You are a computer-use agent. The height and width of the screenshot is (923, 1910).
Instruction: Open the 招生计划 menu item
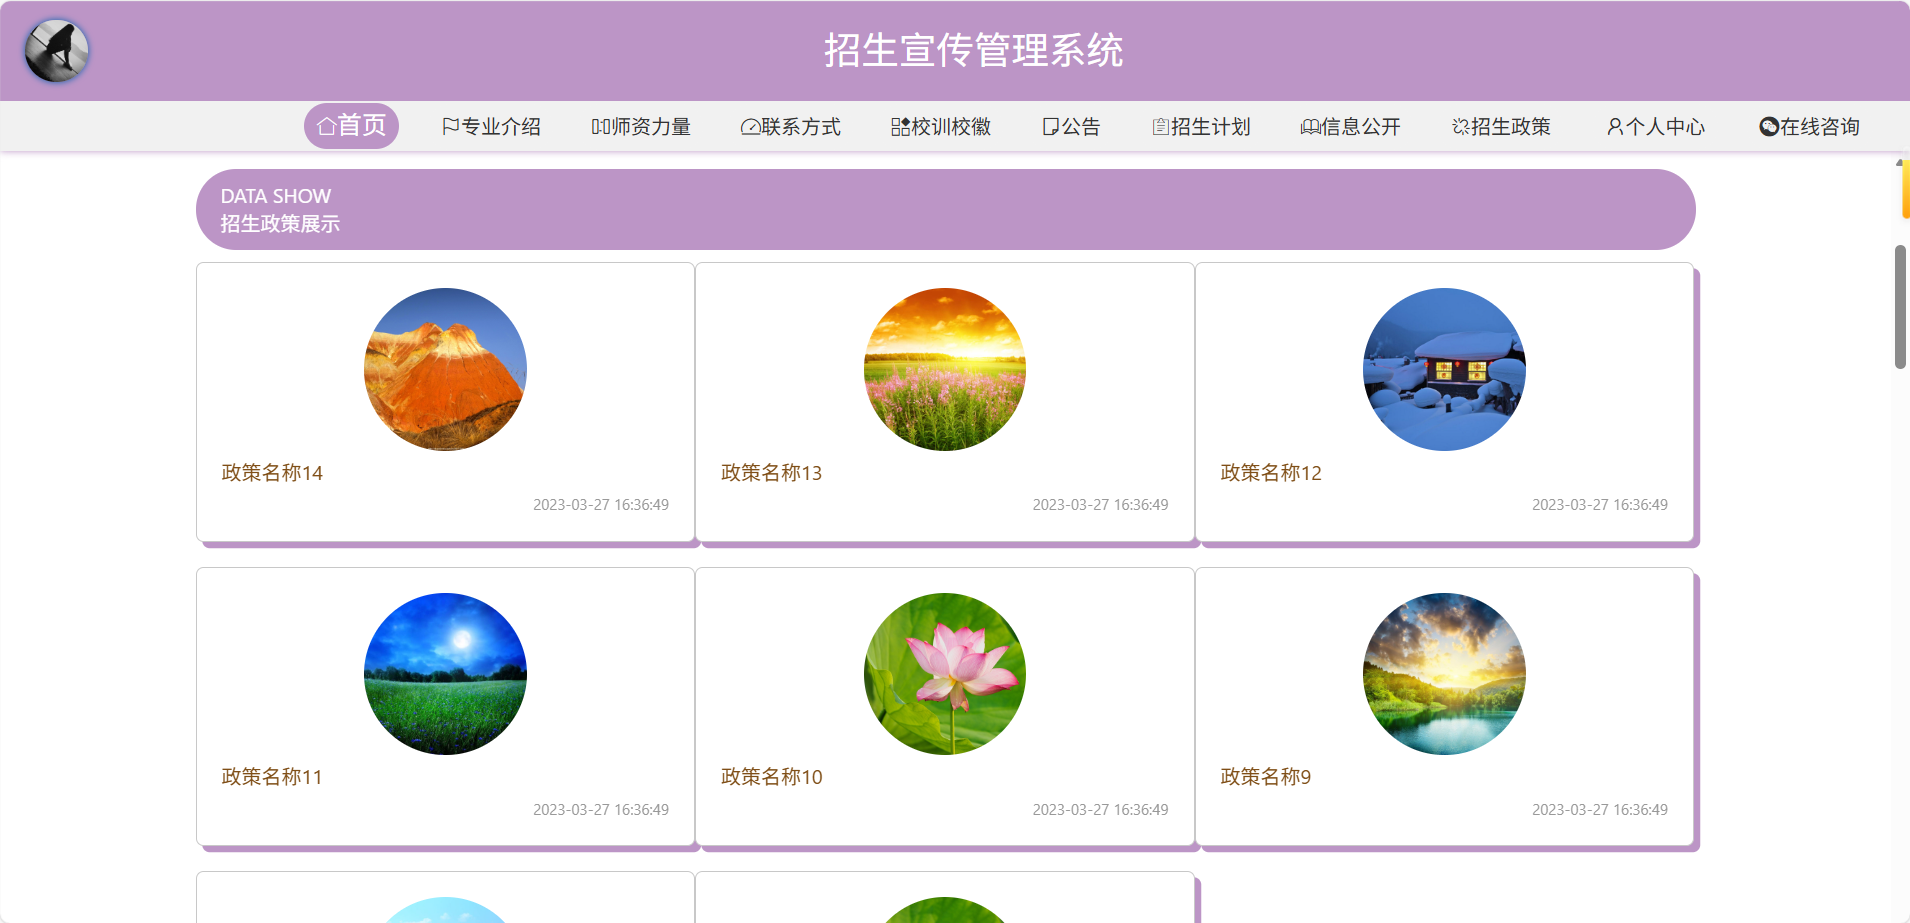pos(1201,127)
